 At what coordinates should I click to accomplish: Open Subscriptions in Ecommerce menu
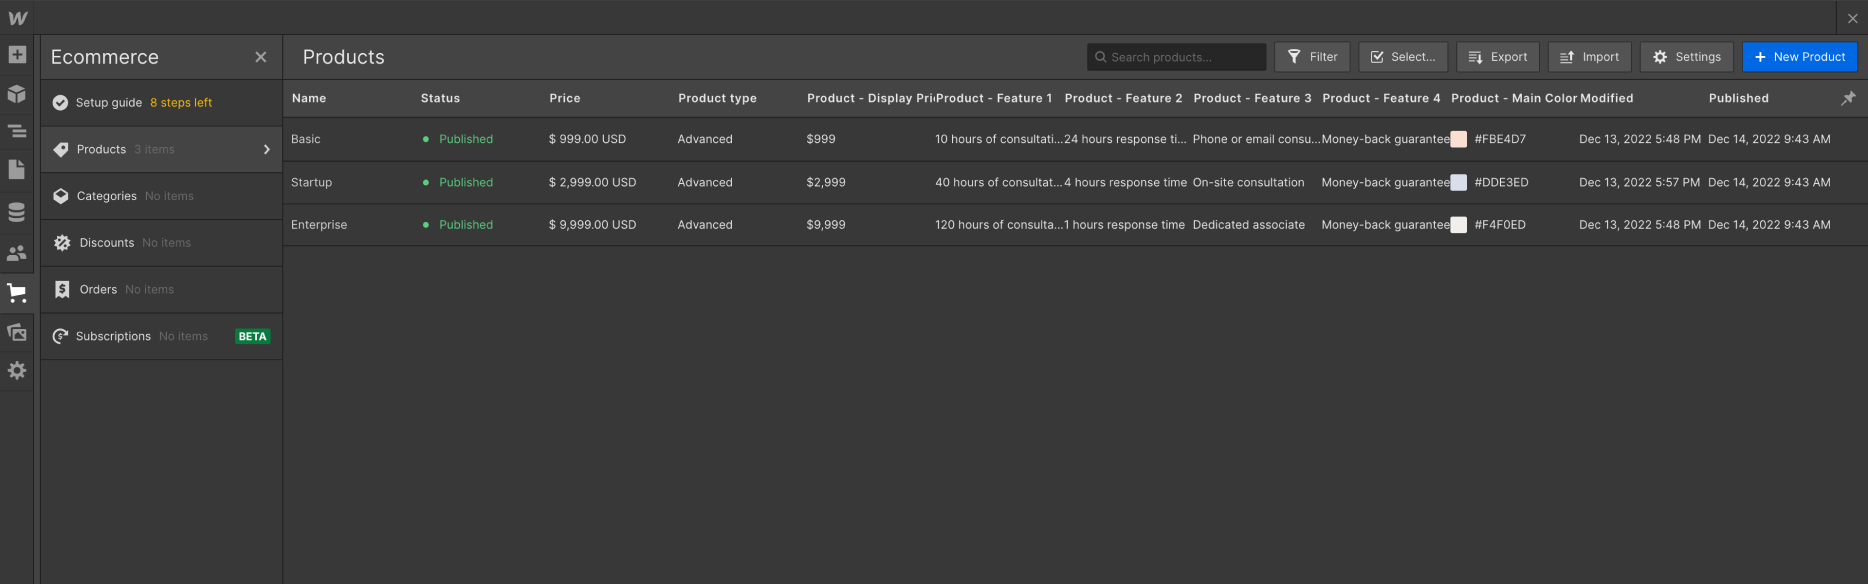[x=161, y=336]
